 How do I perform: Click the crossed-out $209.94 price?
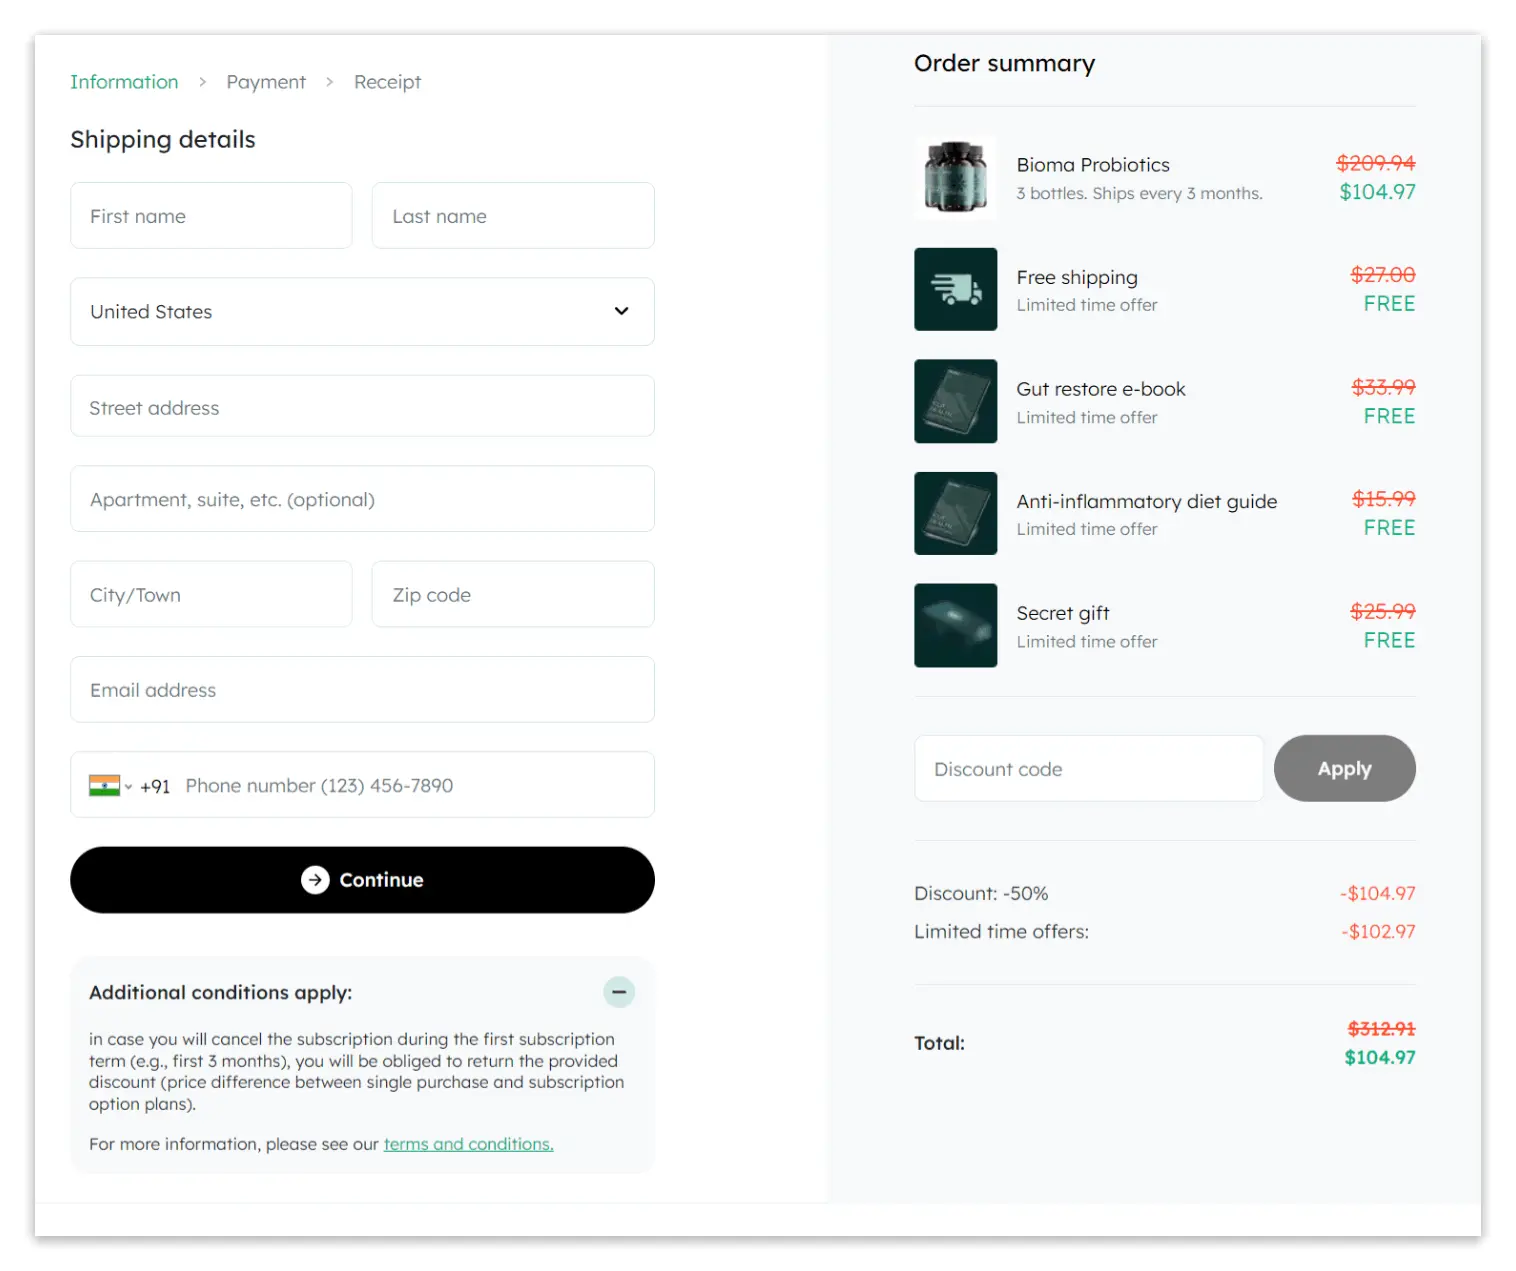tap(1375, 163)
